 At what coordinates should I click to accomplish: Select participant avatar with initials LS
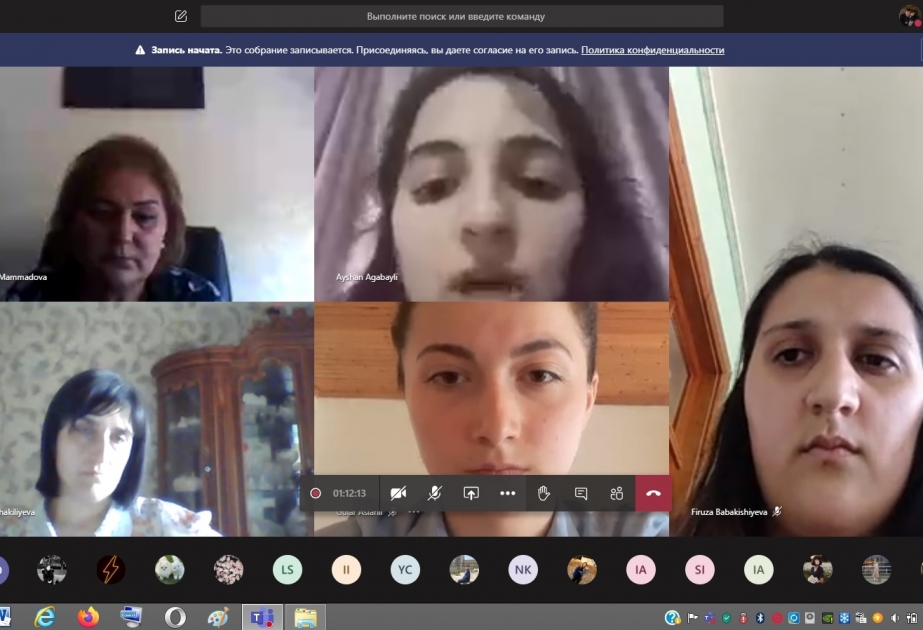[287, 570]
